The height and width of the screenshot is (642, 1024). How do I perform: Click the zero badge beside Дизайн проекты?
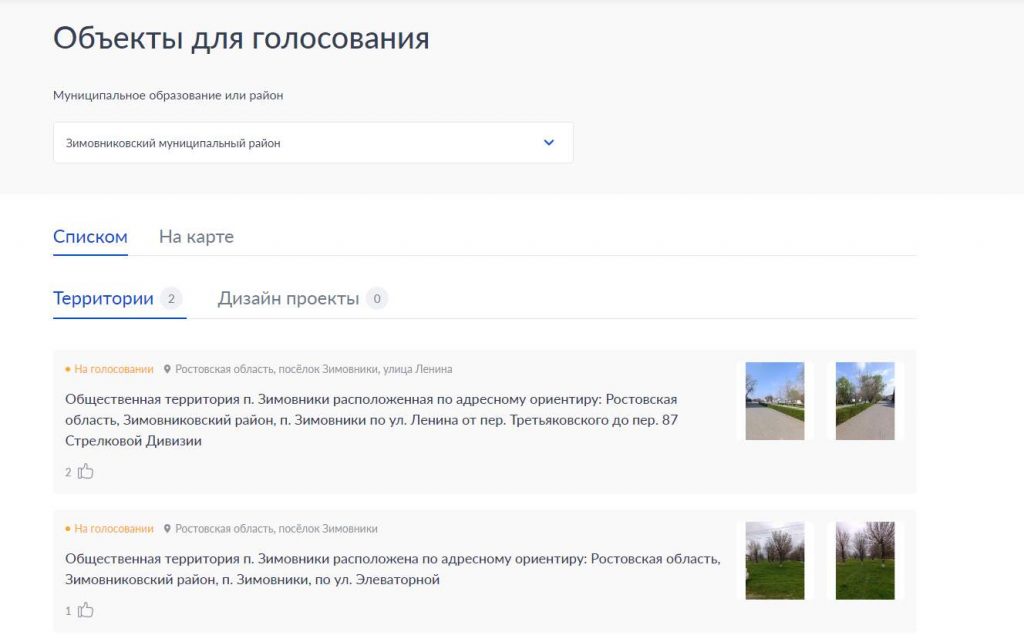tap(377, 298)
